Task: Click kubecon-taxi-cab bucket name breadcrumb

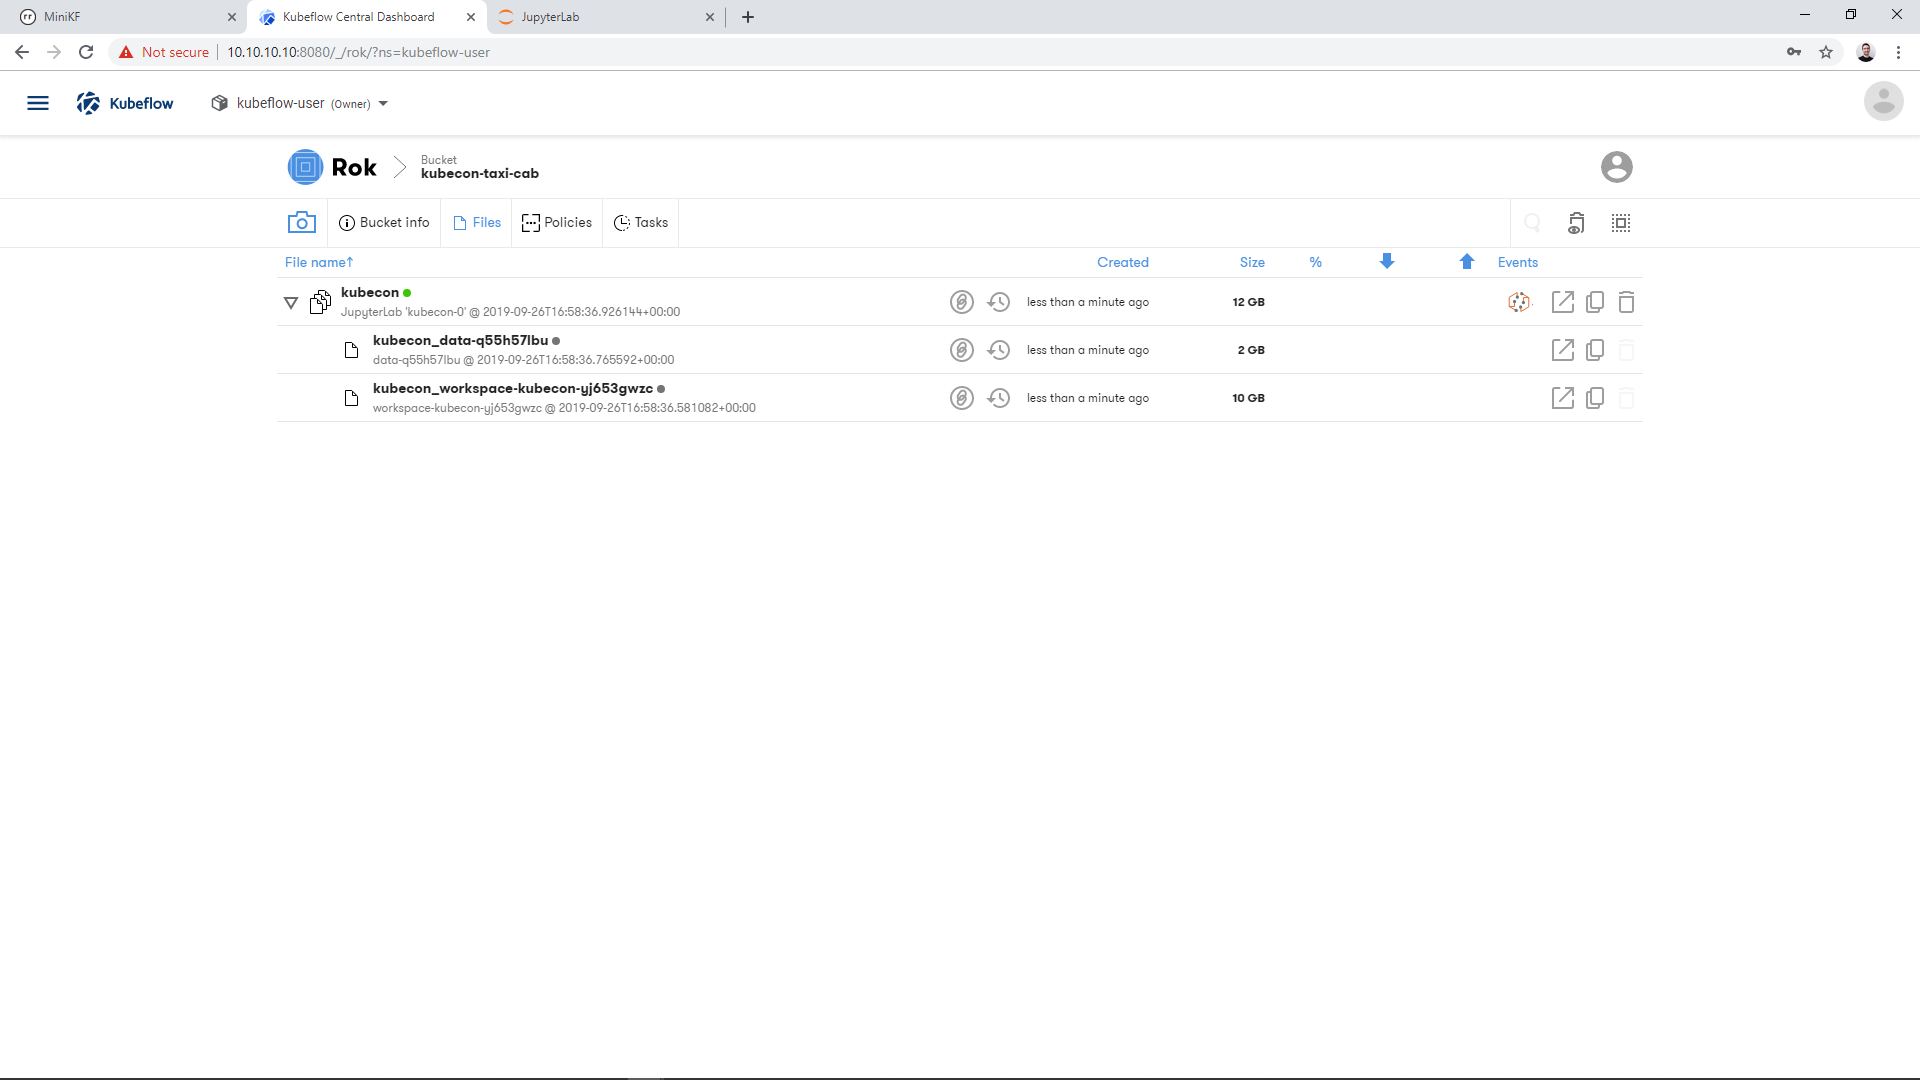Action: point(479,173)
